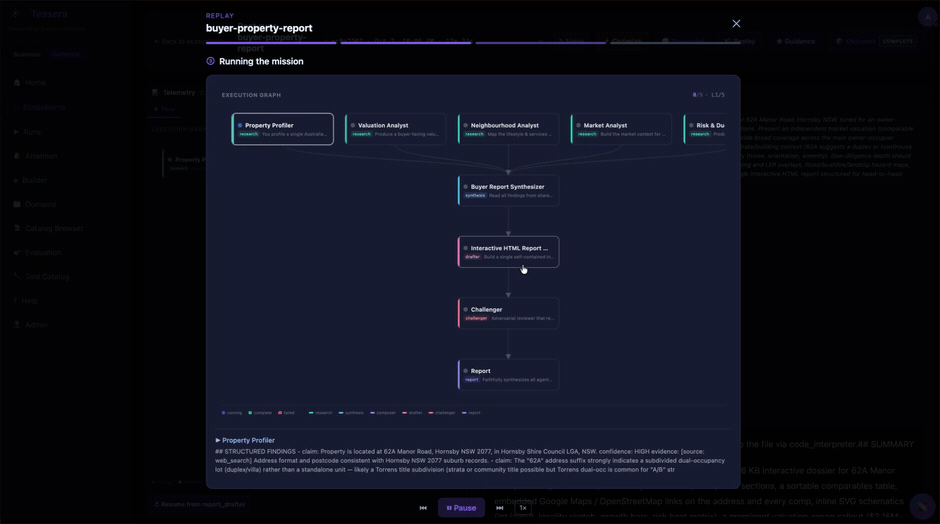This screenshot has width=940, height=524.
Task: Click the Attention bell icon in sidebar
Action: (17, 156)
